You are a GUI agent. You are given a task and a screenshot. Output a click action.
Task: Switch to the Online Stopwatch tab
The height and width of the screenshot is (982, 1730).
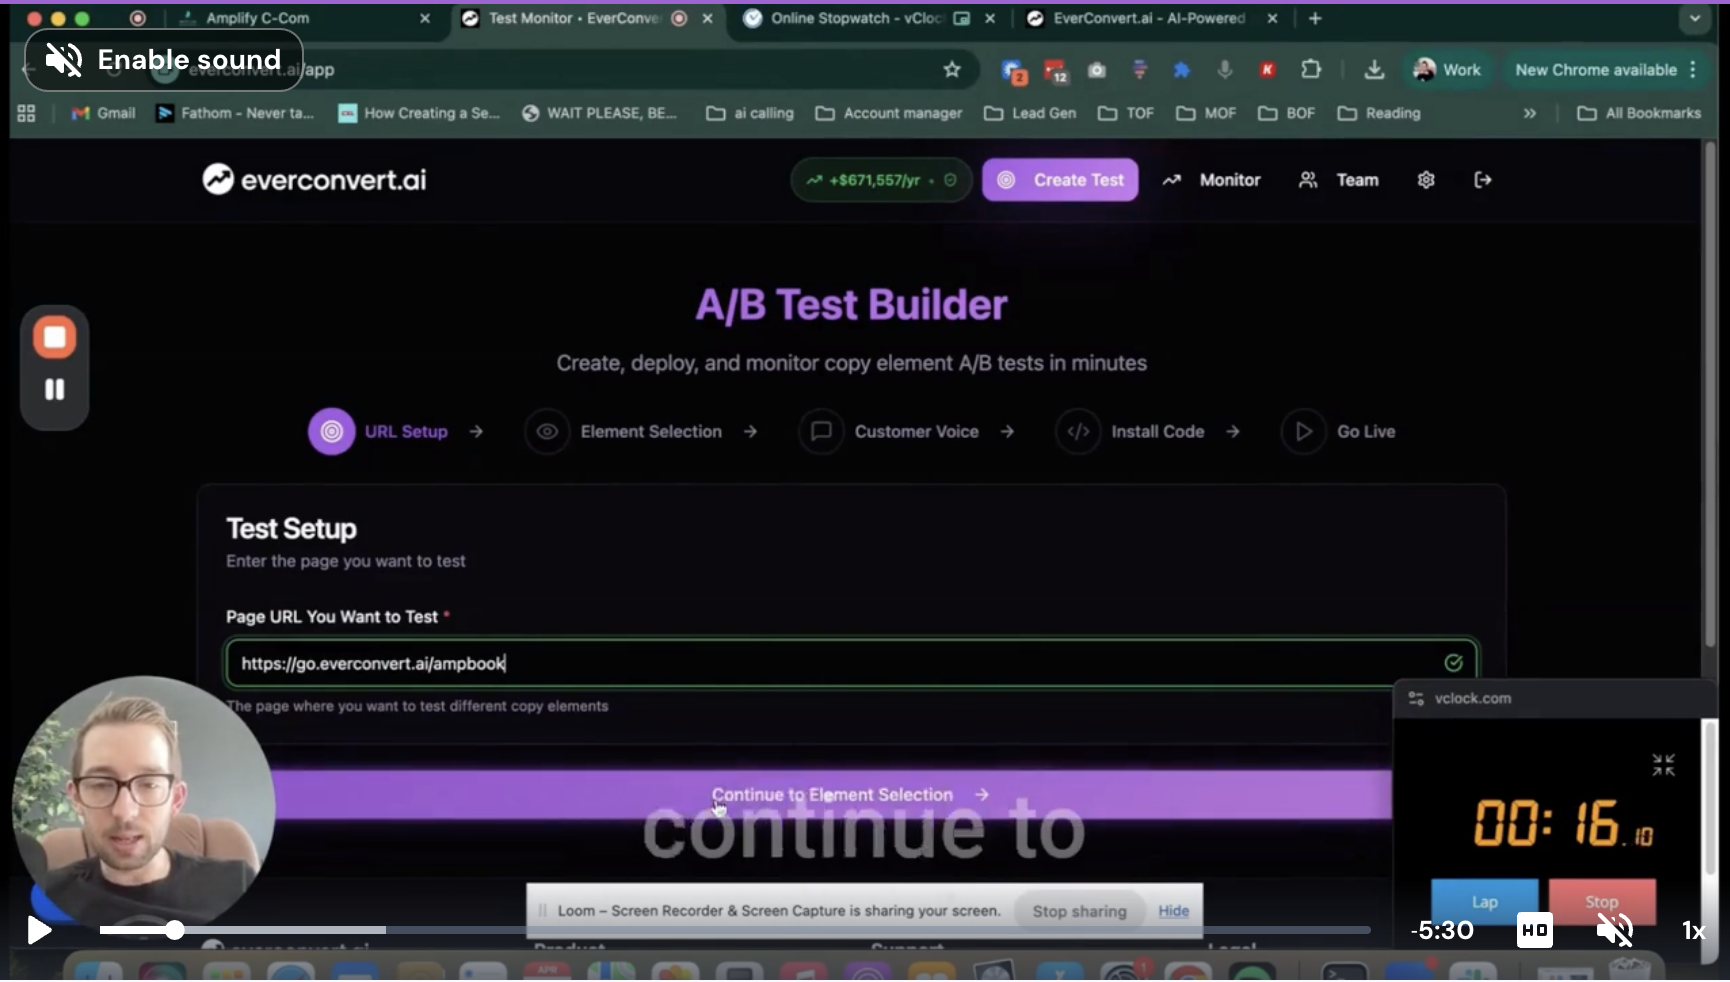click(x=870, y=18)
